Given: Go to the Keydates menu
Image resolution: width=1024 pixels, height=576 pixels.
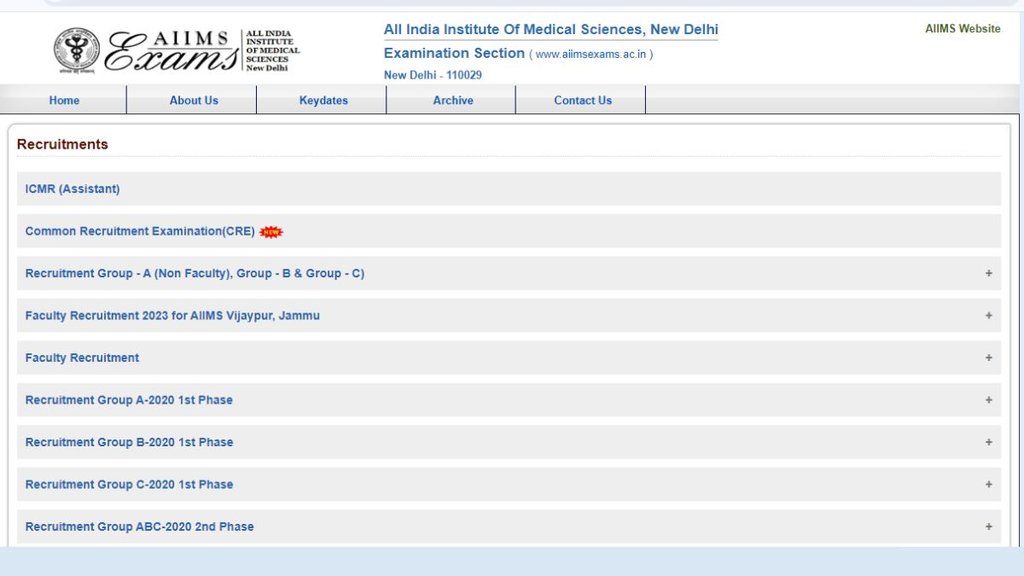Looking at the screenshot, I should [x=323, y=100].
